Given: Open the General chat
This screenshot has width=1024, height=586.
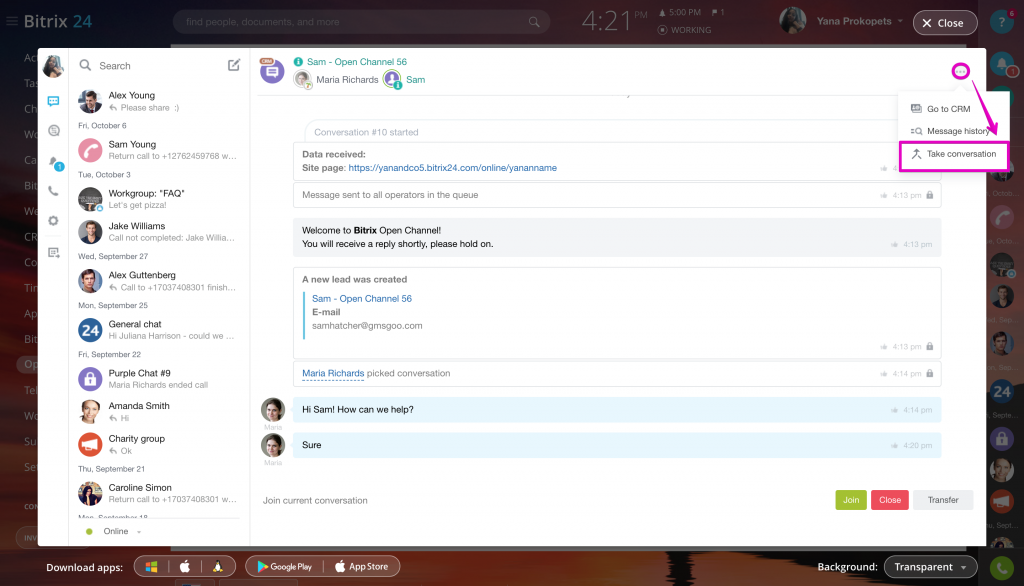Looking at the screenshot, I should (157, 330).
